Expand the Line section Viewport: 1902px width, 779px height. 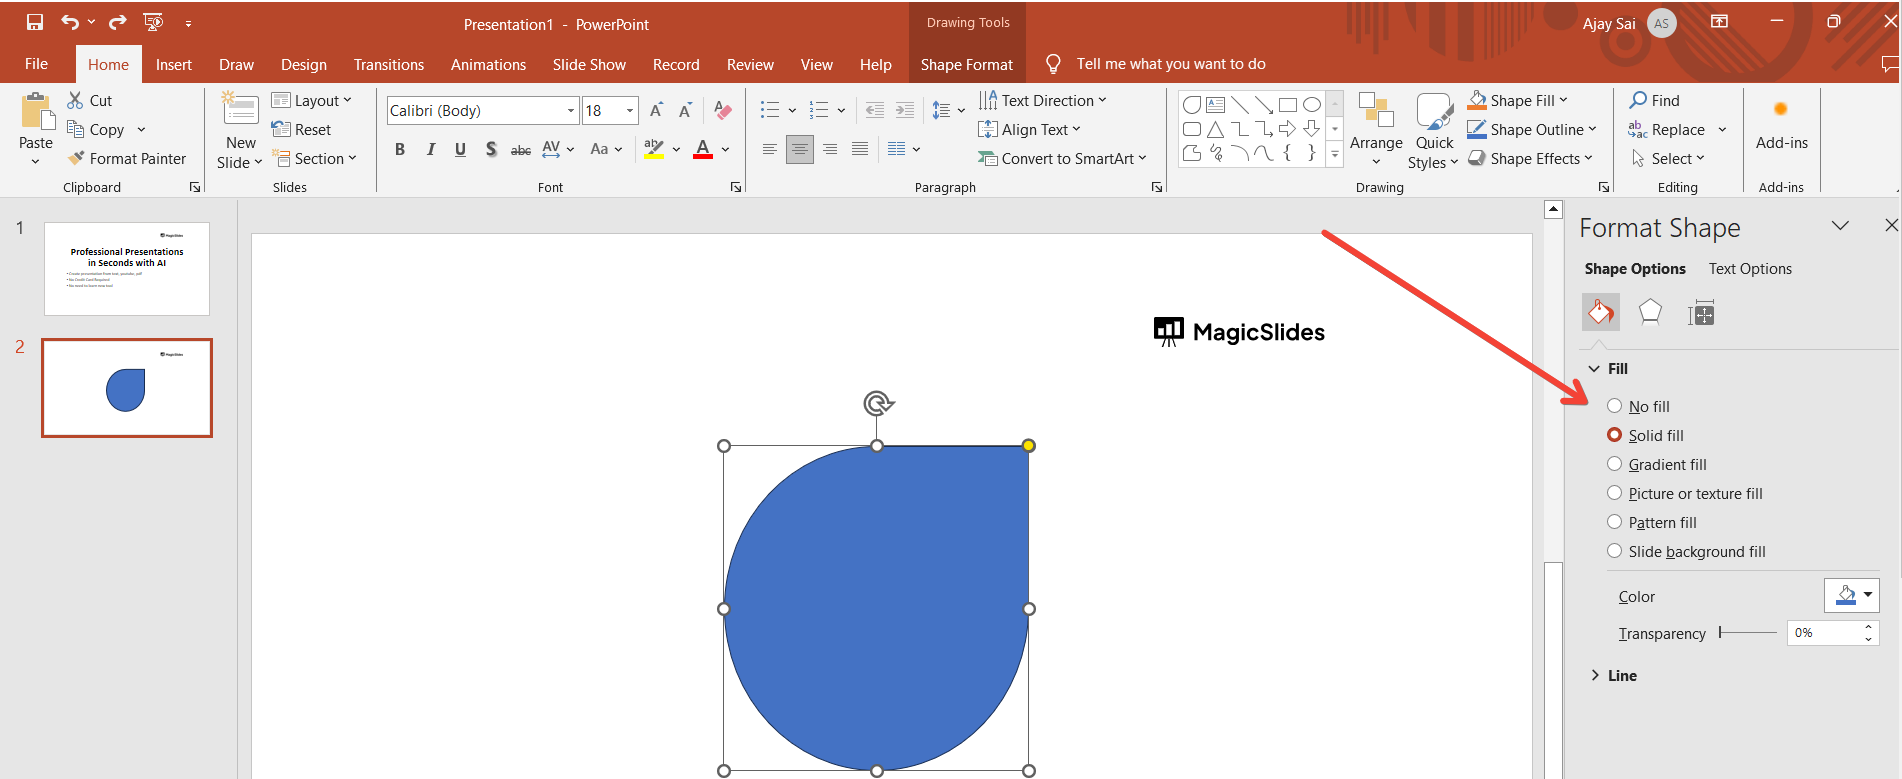[1621, 675]
